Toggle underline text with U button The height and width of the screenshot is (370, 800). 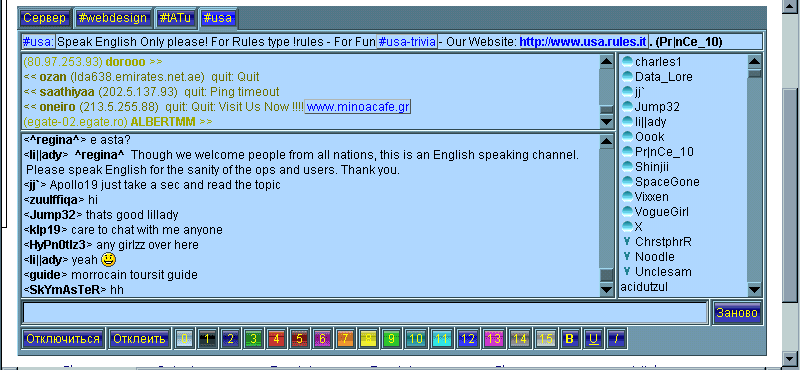pyautogui.click(x=593, y=339)
